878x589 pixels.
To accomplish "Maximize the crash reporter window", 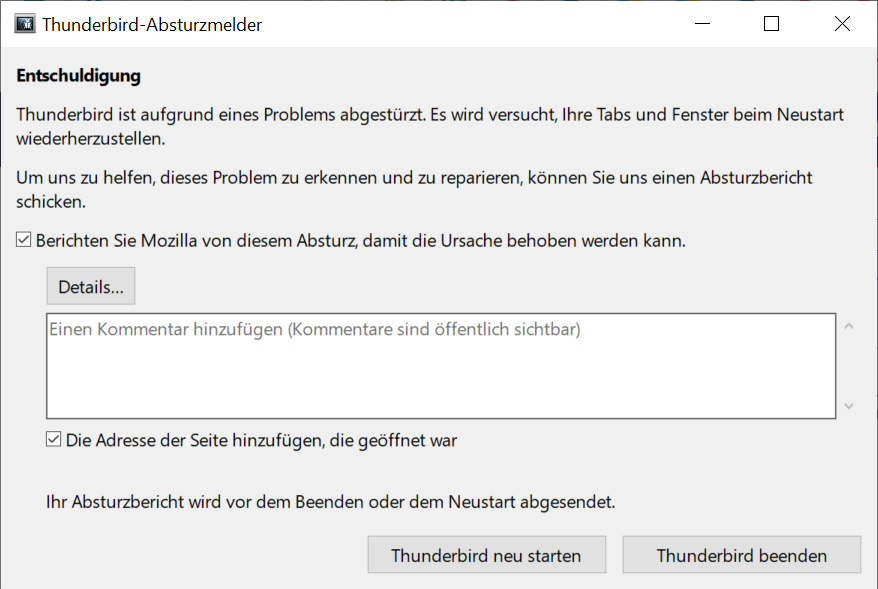I will [x=771, y=25].
